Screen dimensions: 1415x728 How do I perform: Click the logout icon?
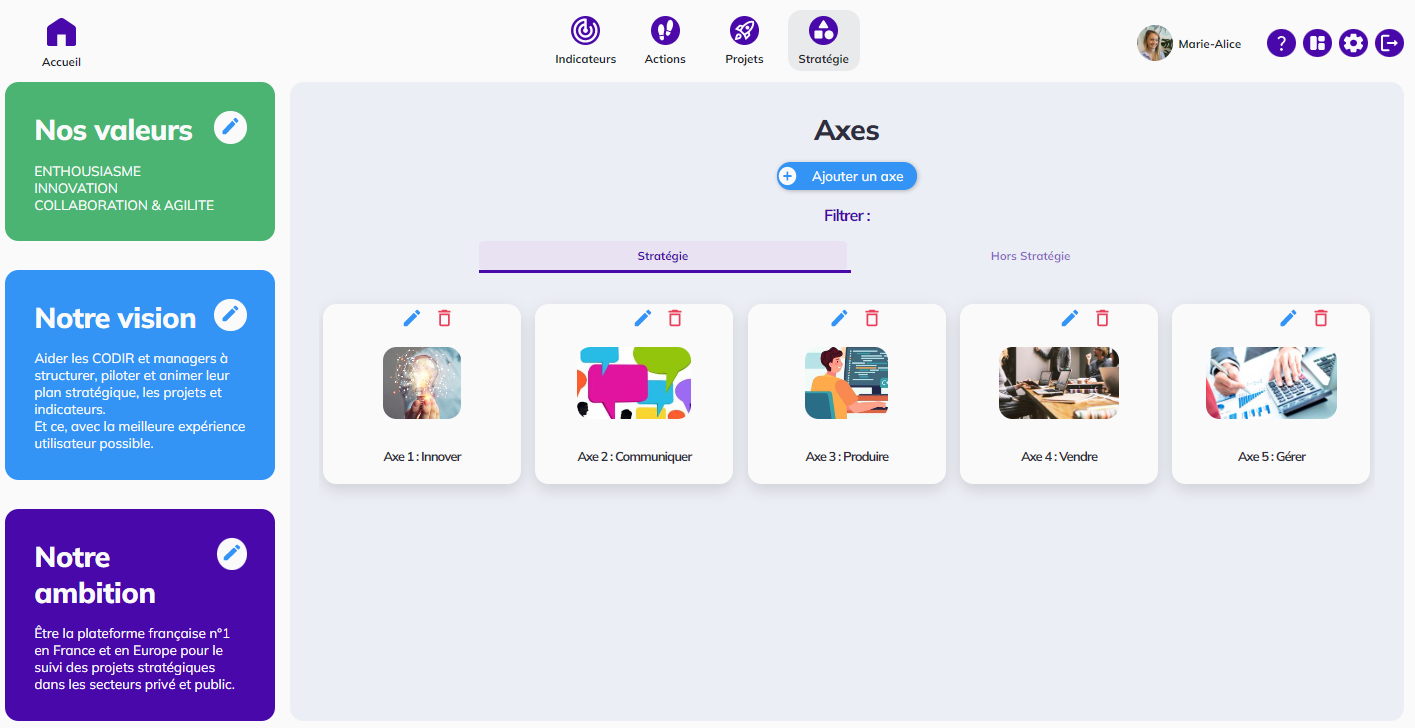point(1389,43)
